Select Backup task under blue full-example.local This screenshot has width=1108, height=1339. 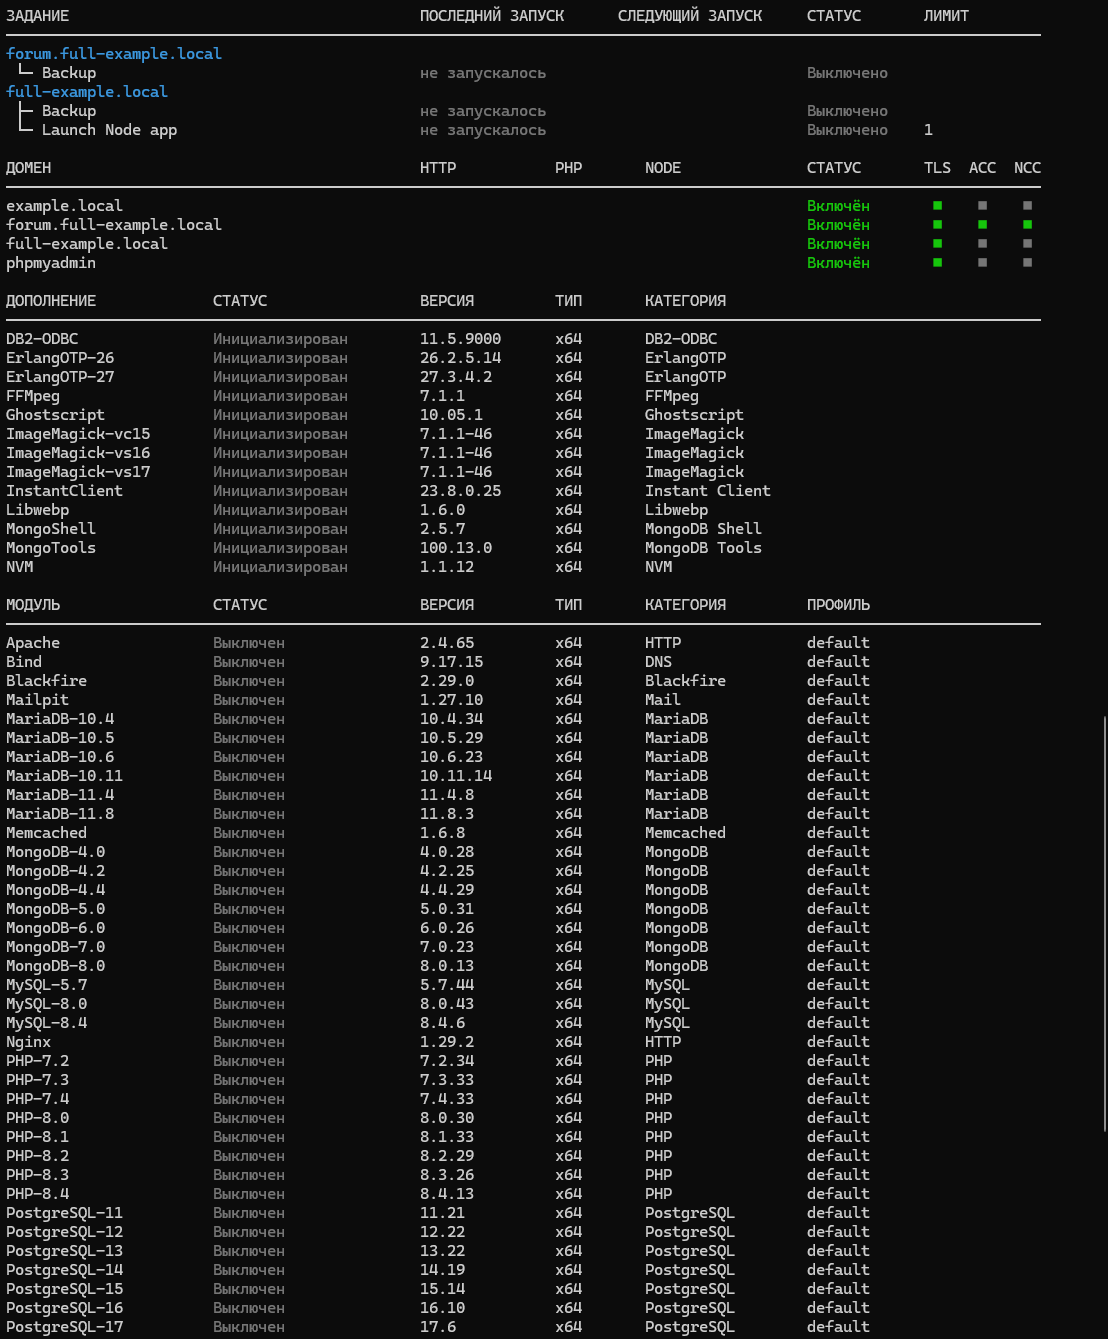69,111
